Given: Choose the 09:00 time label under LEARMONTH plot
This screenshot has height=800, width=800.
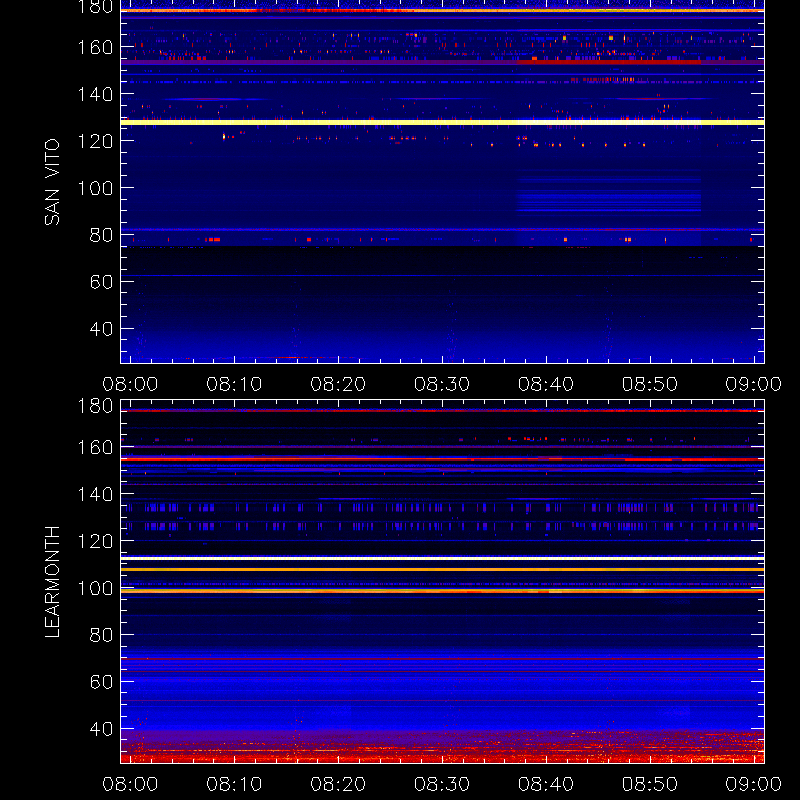Looking at the screenshot, I should [754, 784].
